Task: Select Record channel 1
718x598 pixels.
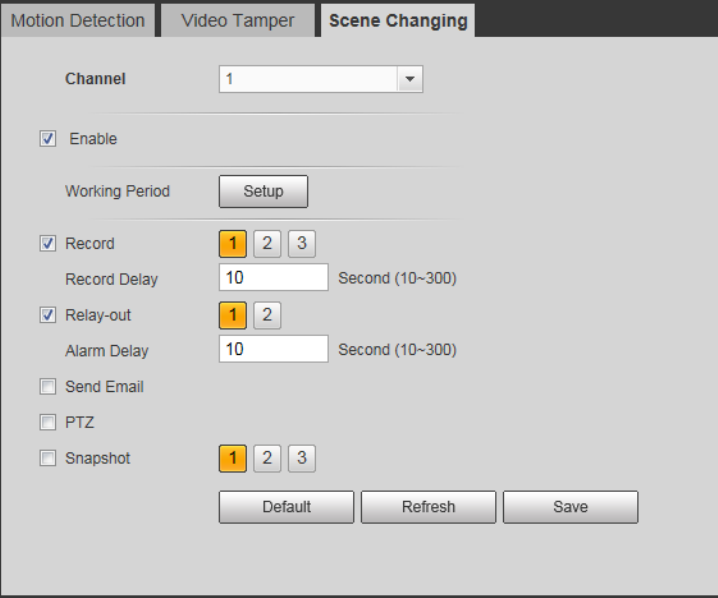Action: [x=233, y=244]
